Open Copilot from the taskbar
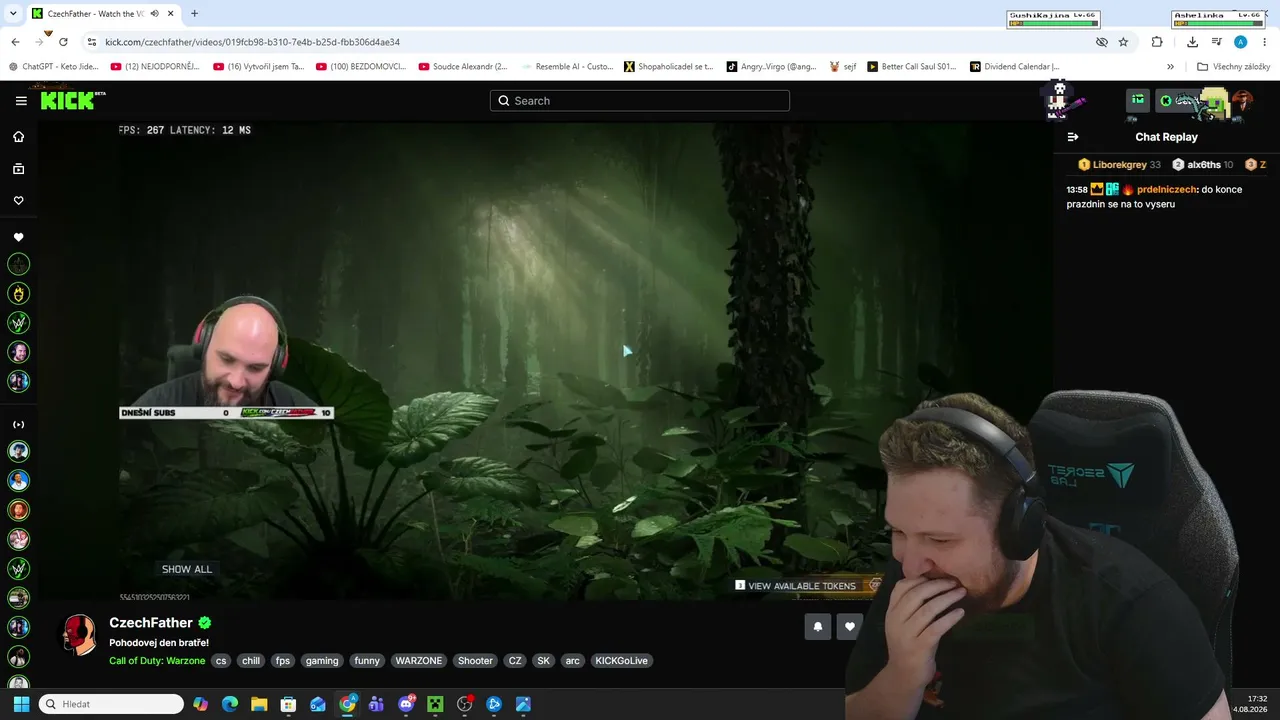 [201, 704]
